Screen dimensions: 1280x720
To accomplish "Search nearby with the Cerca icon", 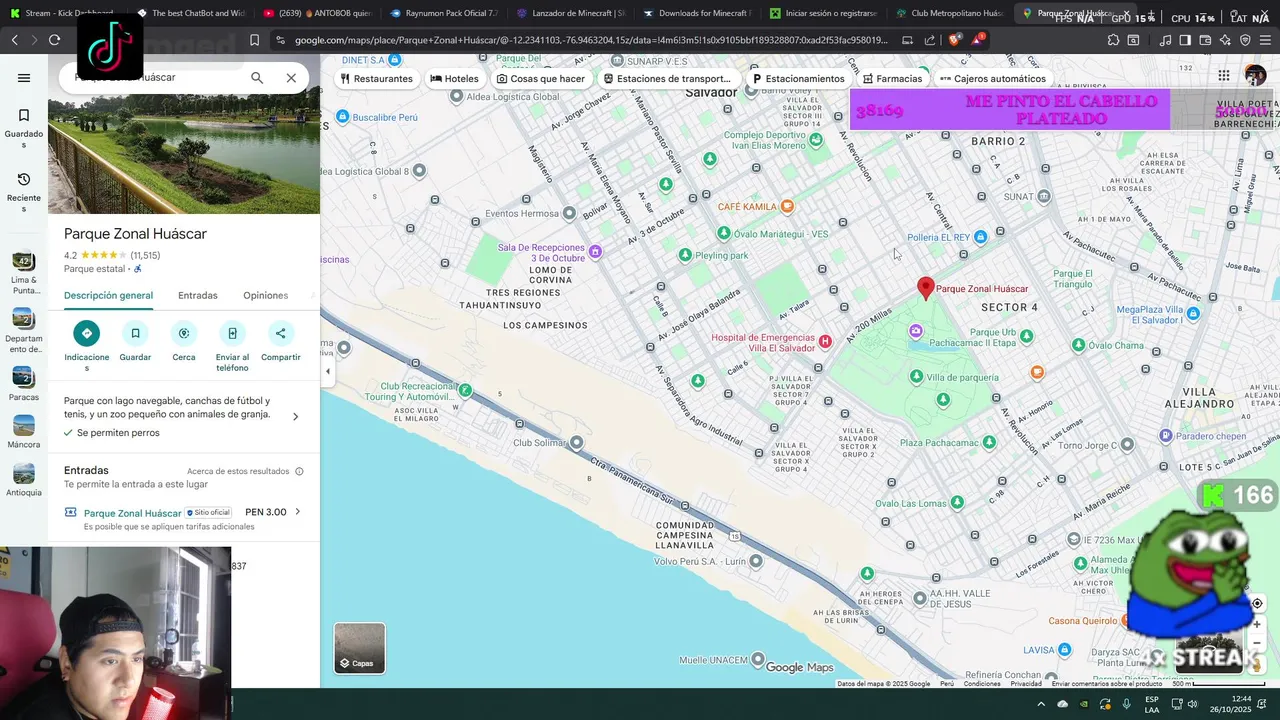I will pyautogui.click(x=184, y=333).
